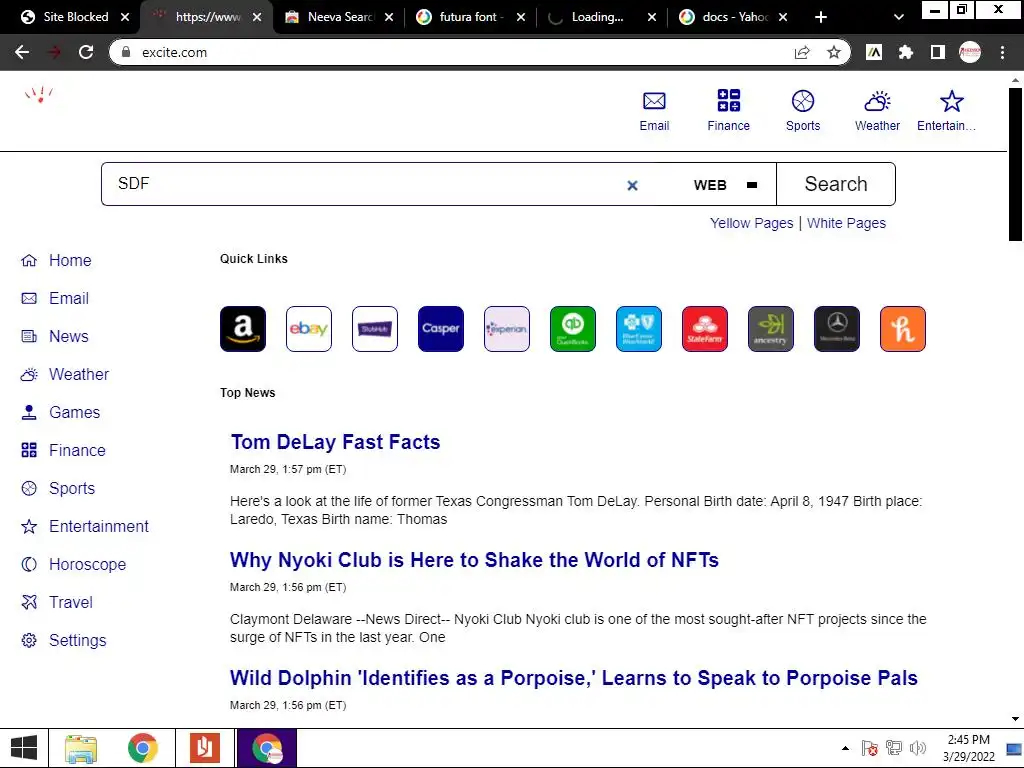Image resolution: width=1024 pixels, height=768 pixels.
Task: Open the Windows Start menu
Action: coord(24,748)
